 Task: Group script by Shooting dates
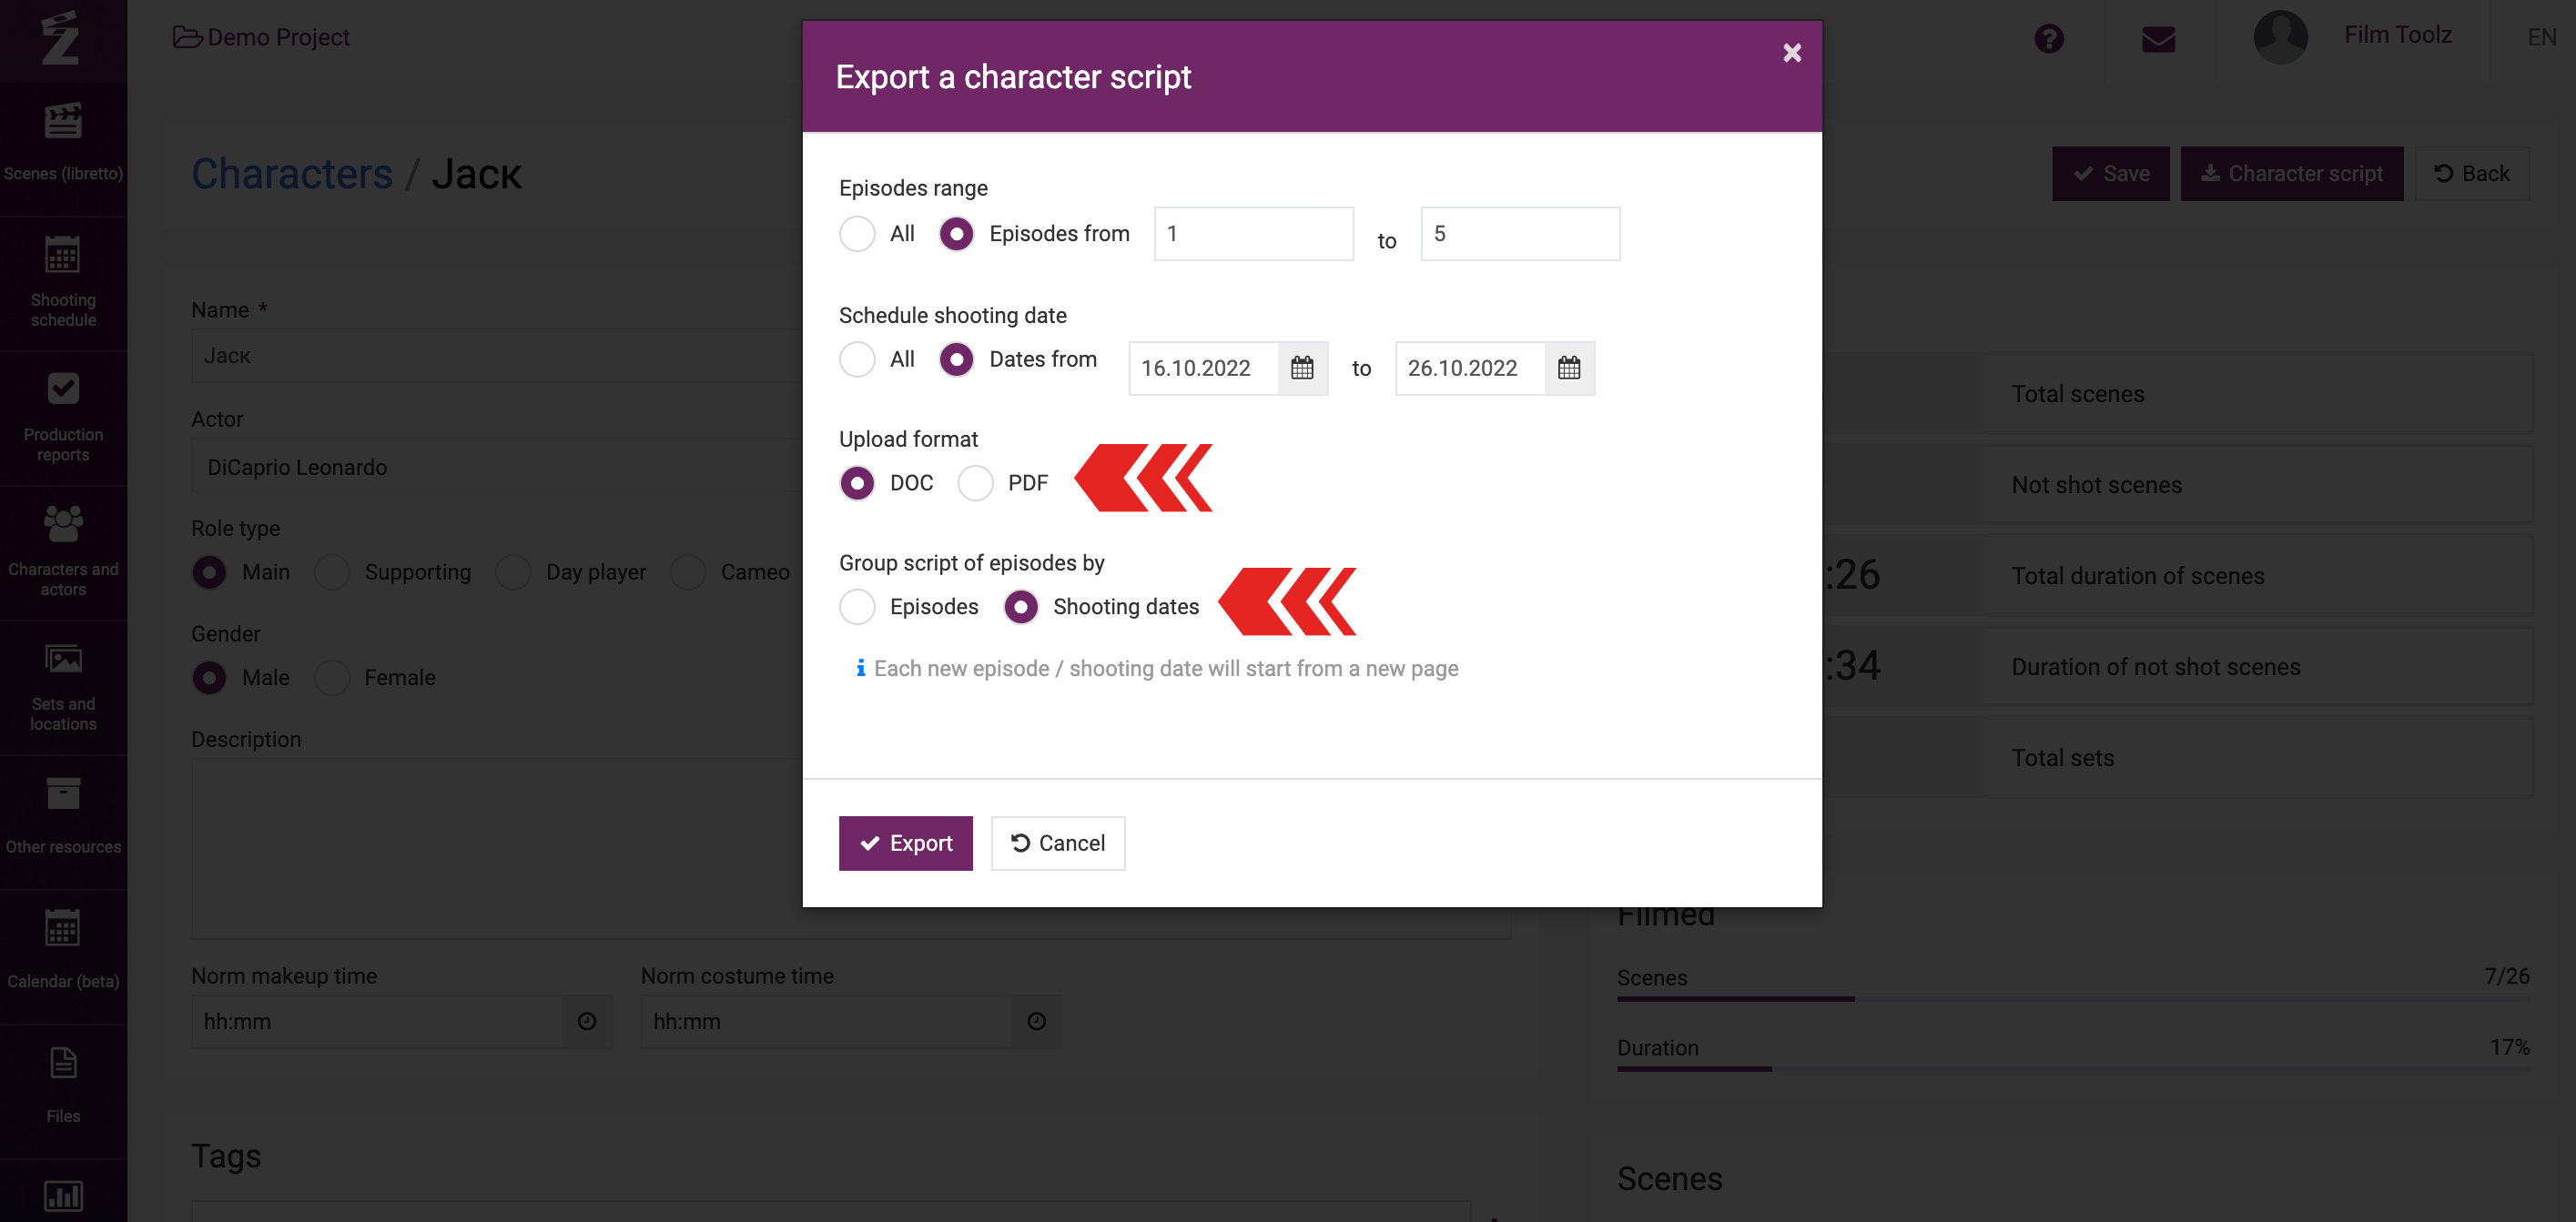pos(1021,607)
